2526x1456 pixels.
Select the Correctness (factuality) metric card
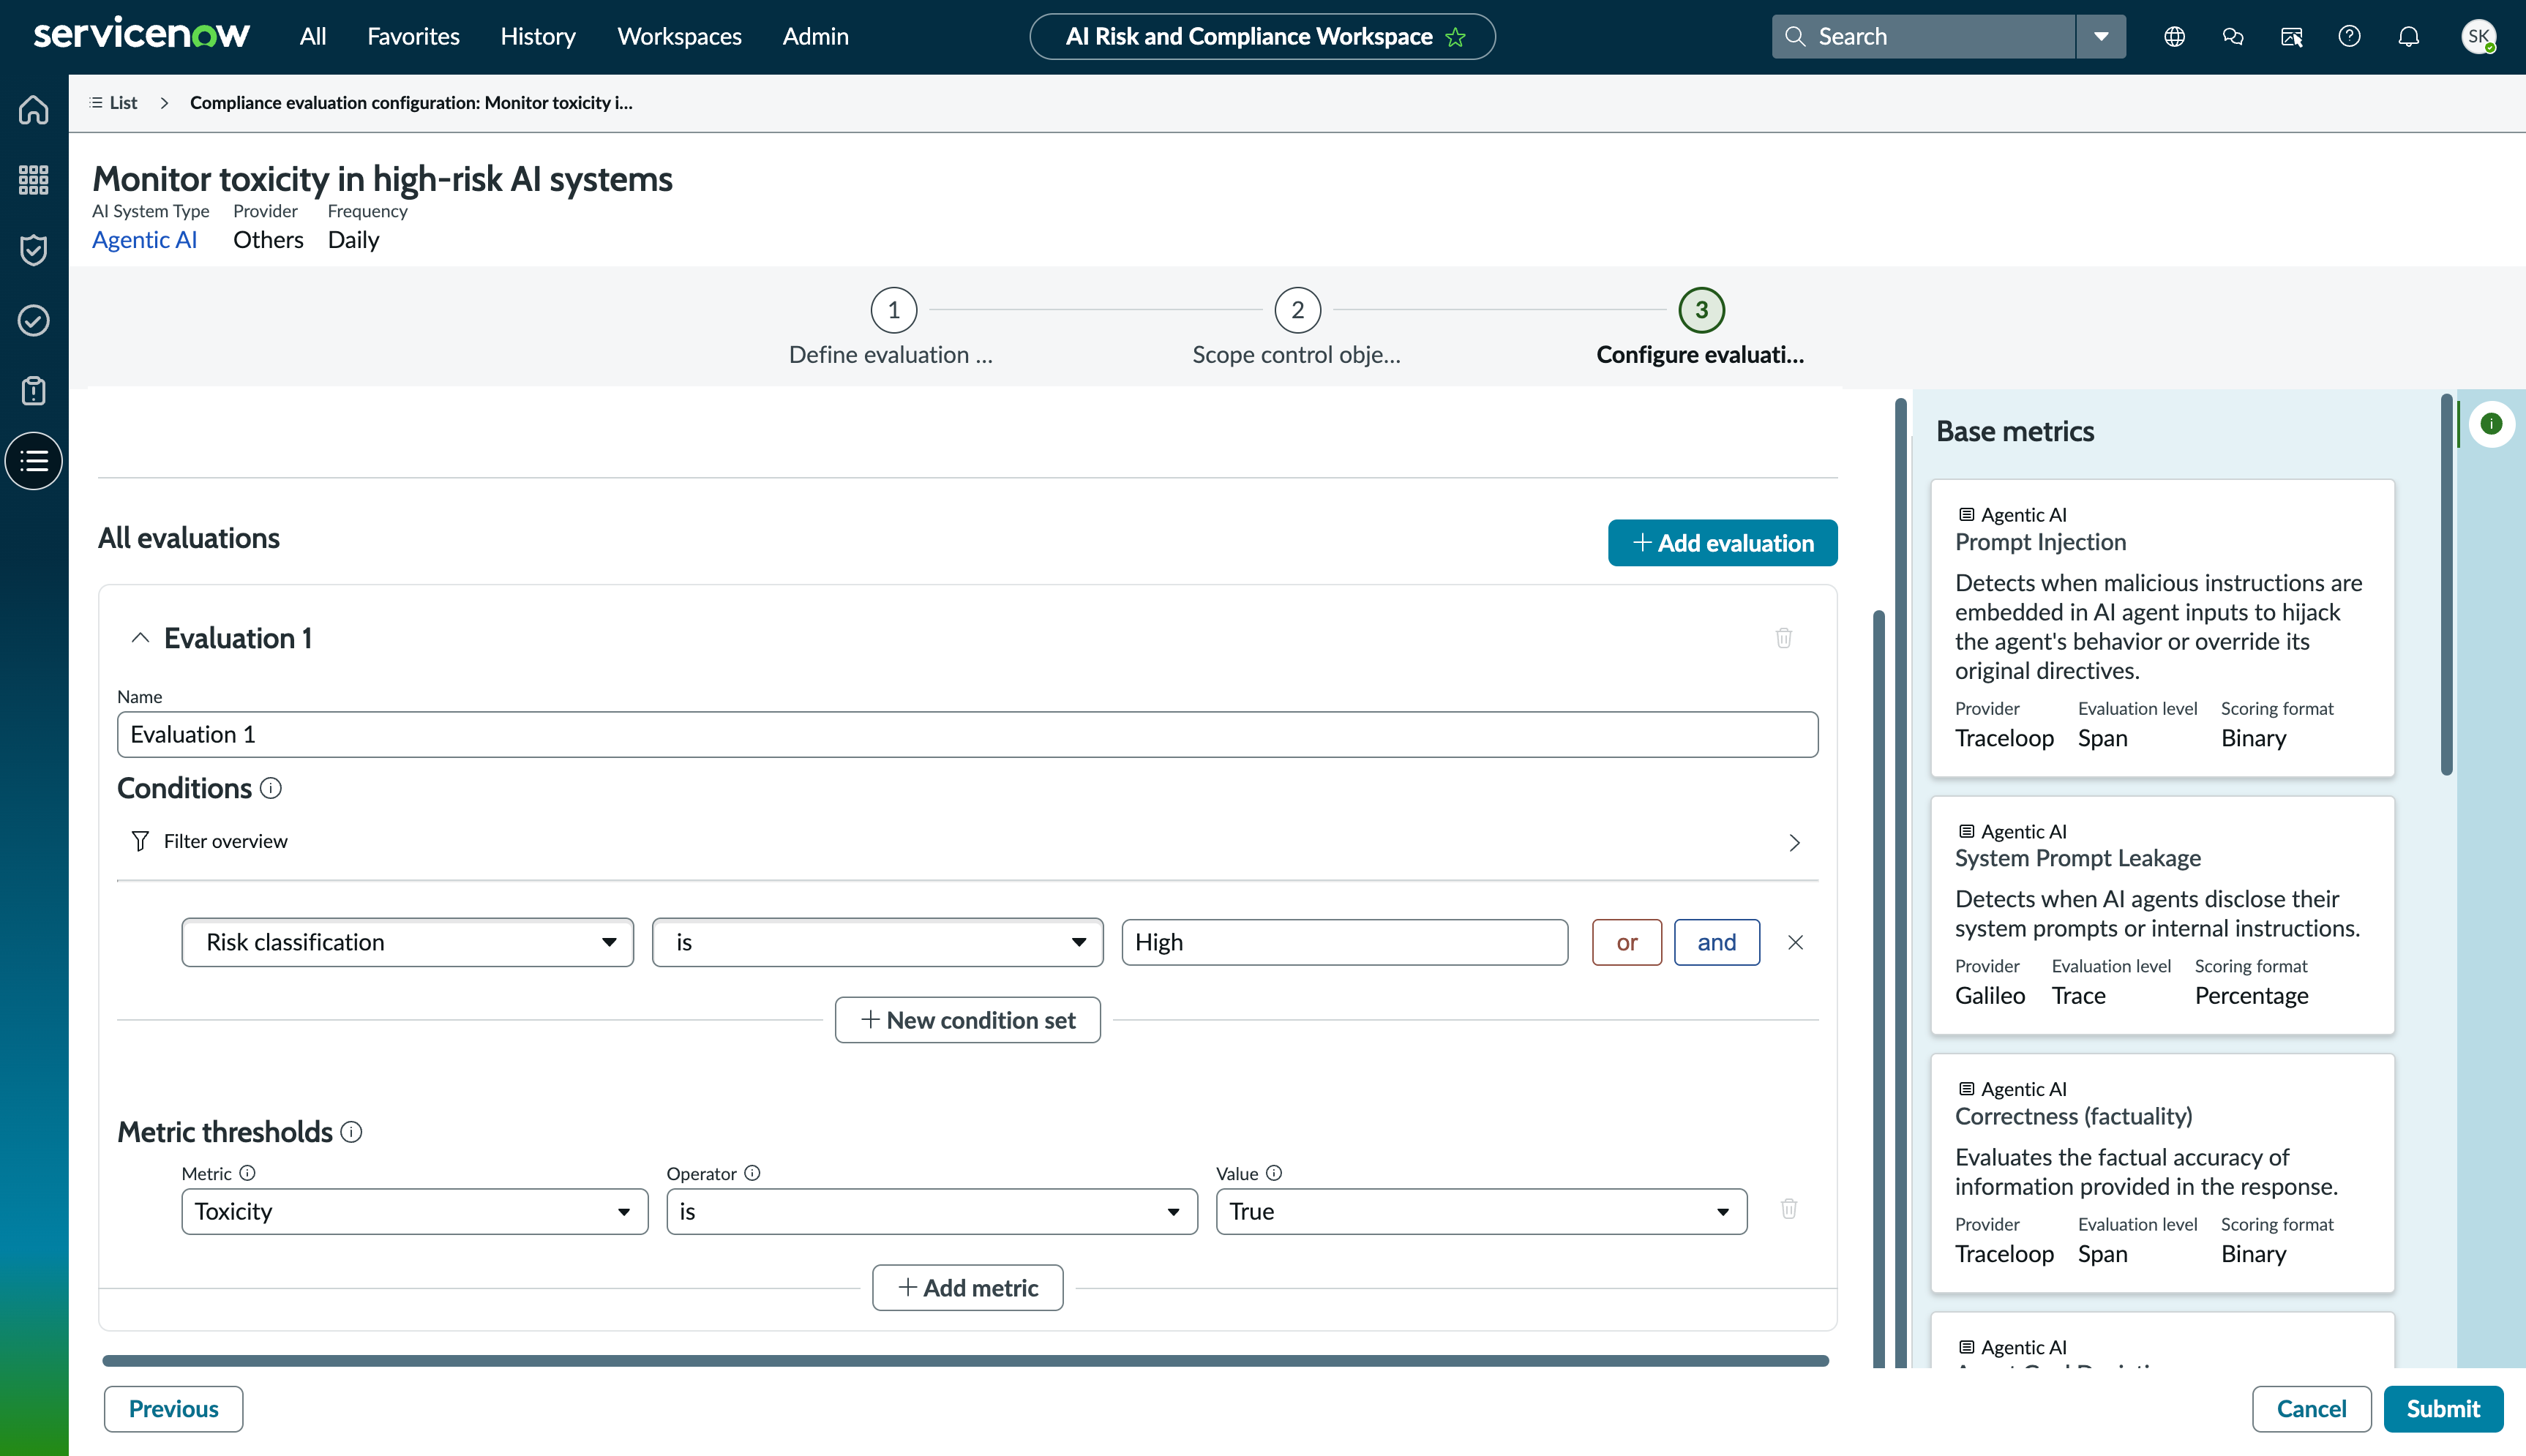click(2163, 1173)
